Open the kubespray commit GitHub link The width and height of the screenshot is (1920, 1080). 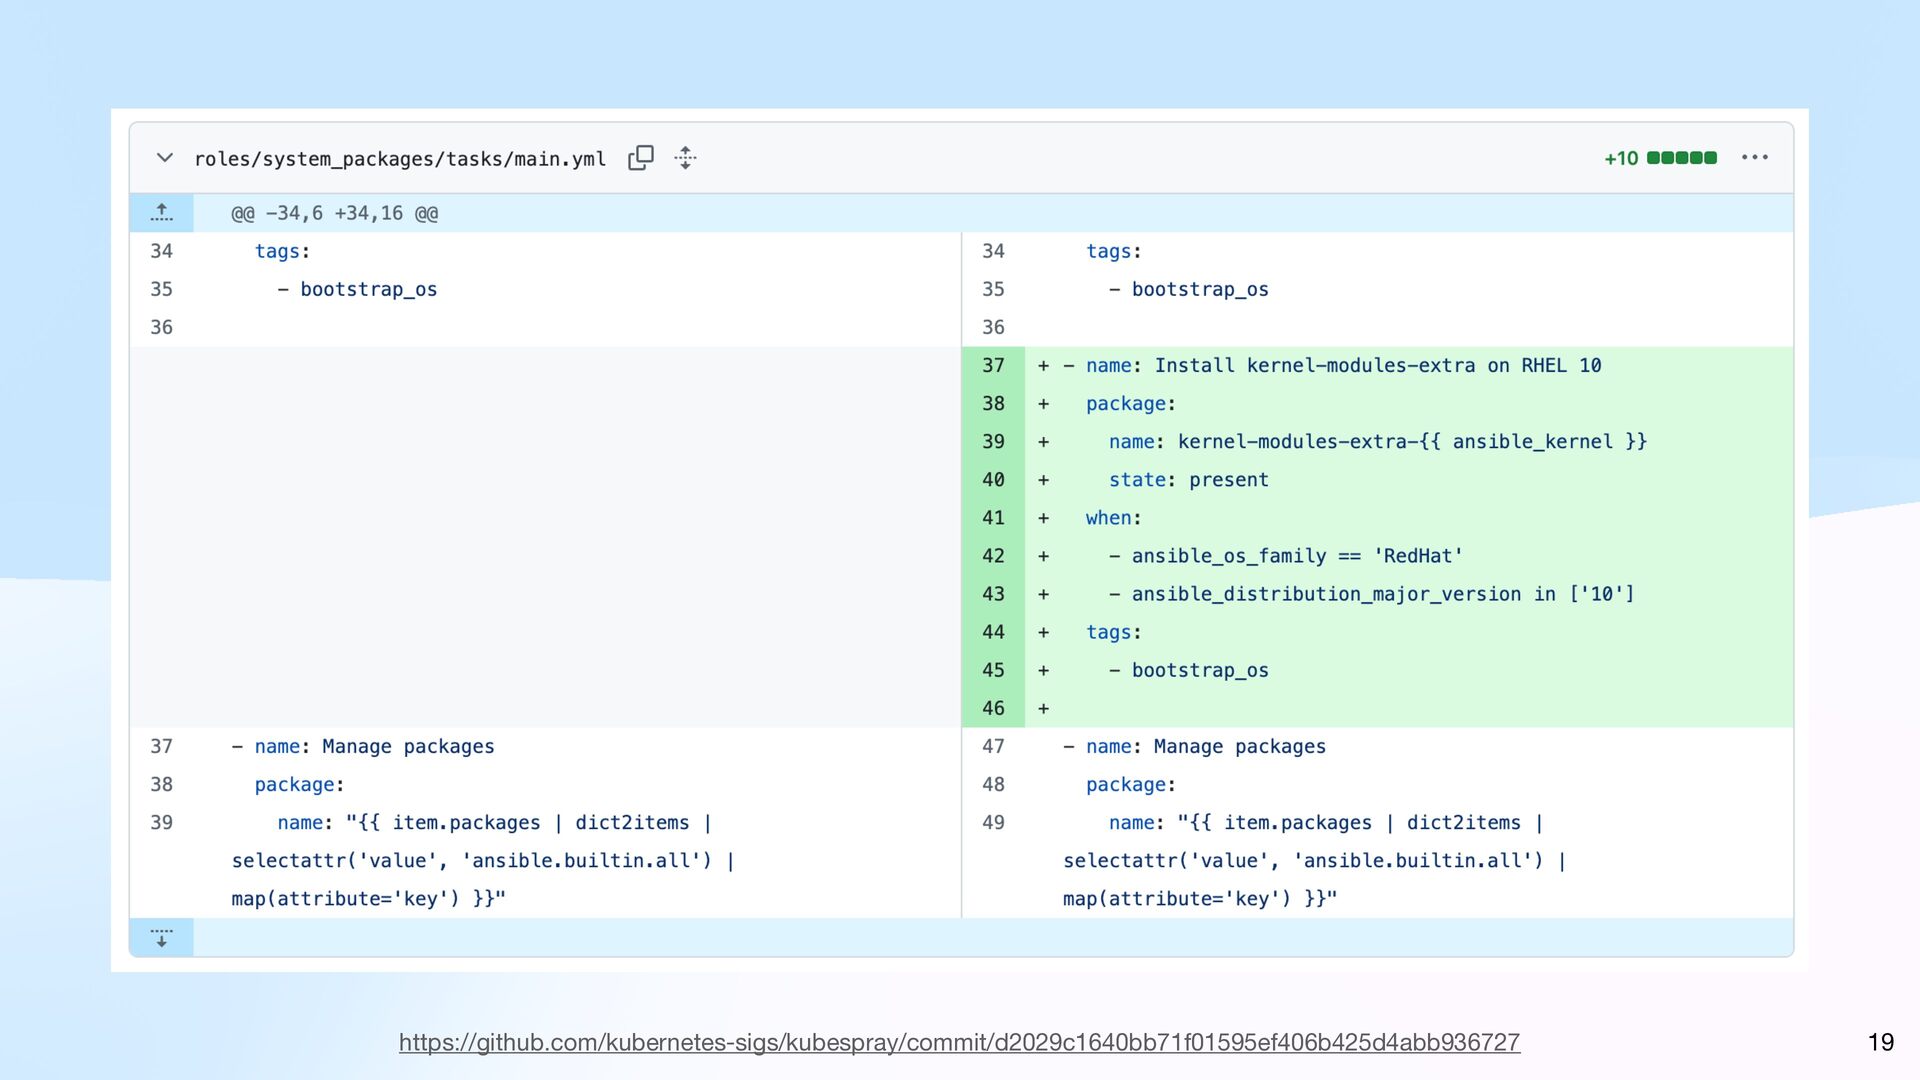coord(959,1042)
